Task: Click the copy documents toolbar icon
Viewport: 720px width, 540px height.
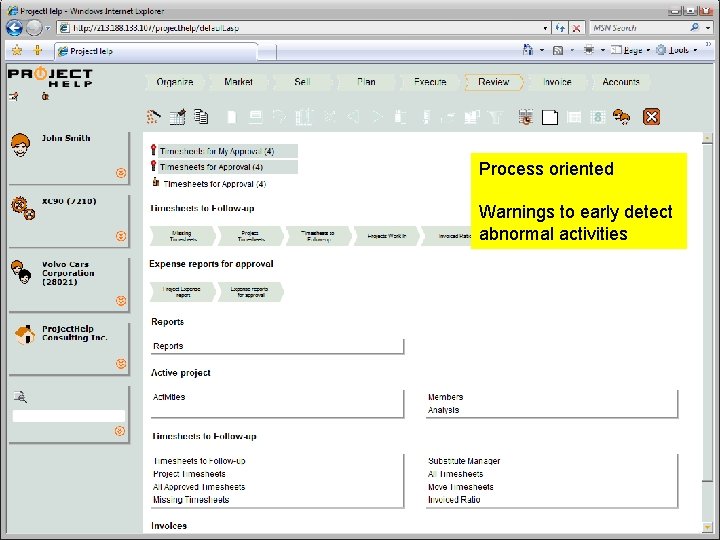Action: tap(201, 117)
